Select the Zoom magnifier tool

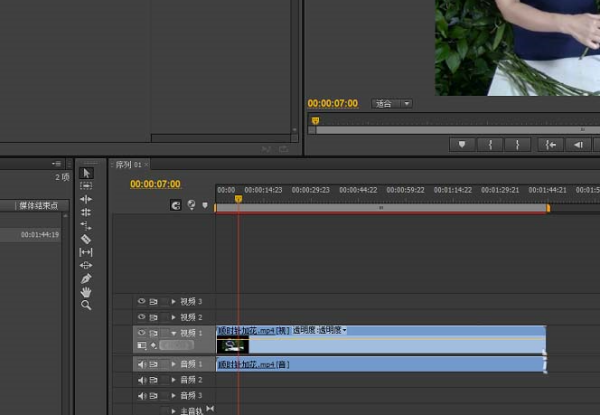point(86,304)
